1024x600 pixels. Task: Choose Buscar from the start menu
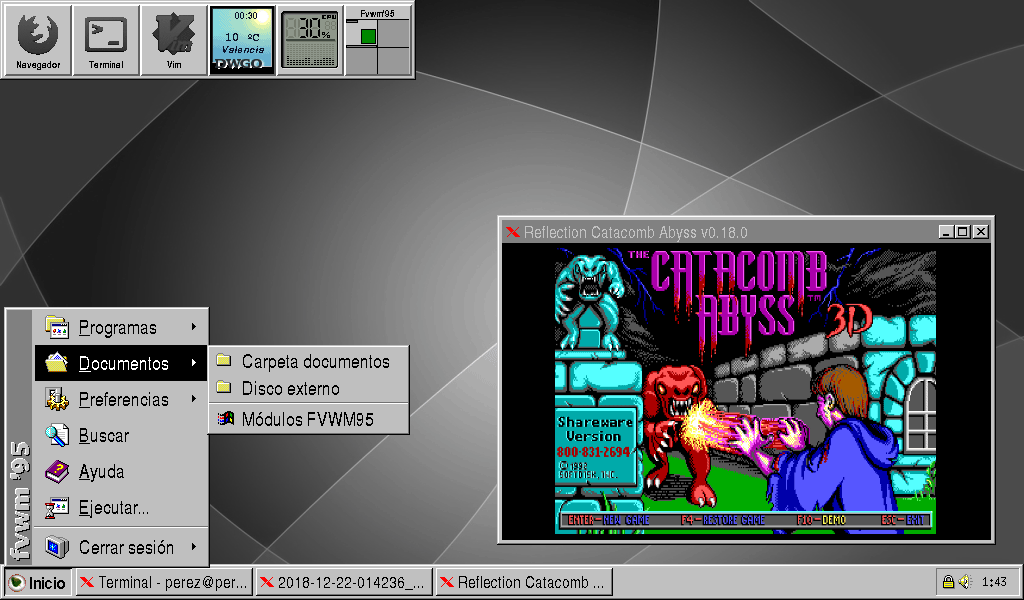[121, 435]
